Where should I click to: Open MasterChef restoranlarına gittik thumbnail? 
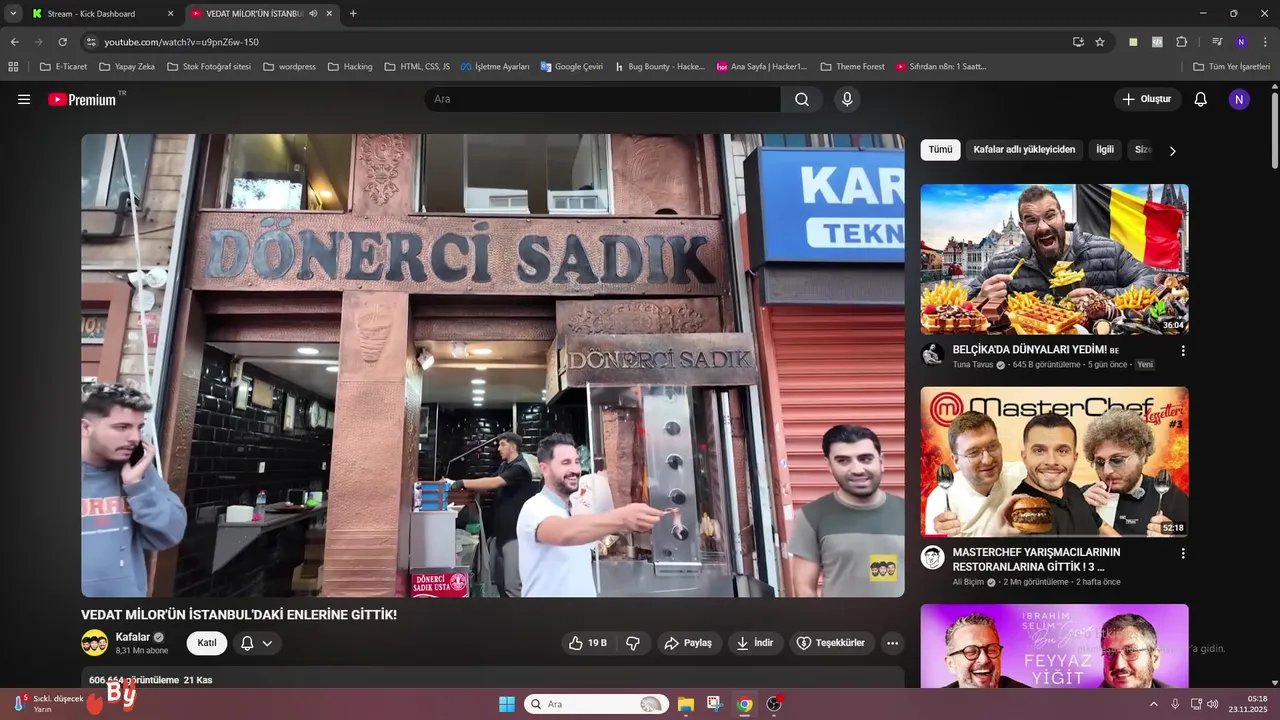(x=1054, y=461)
